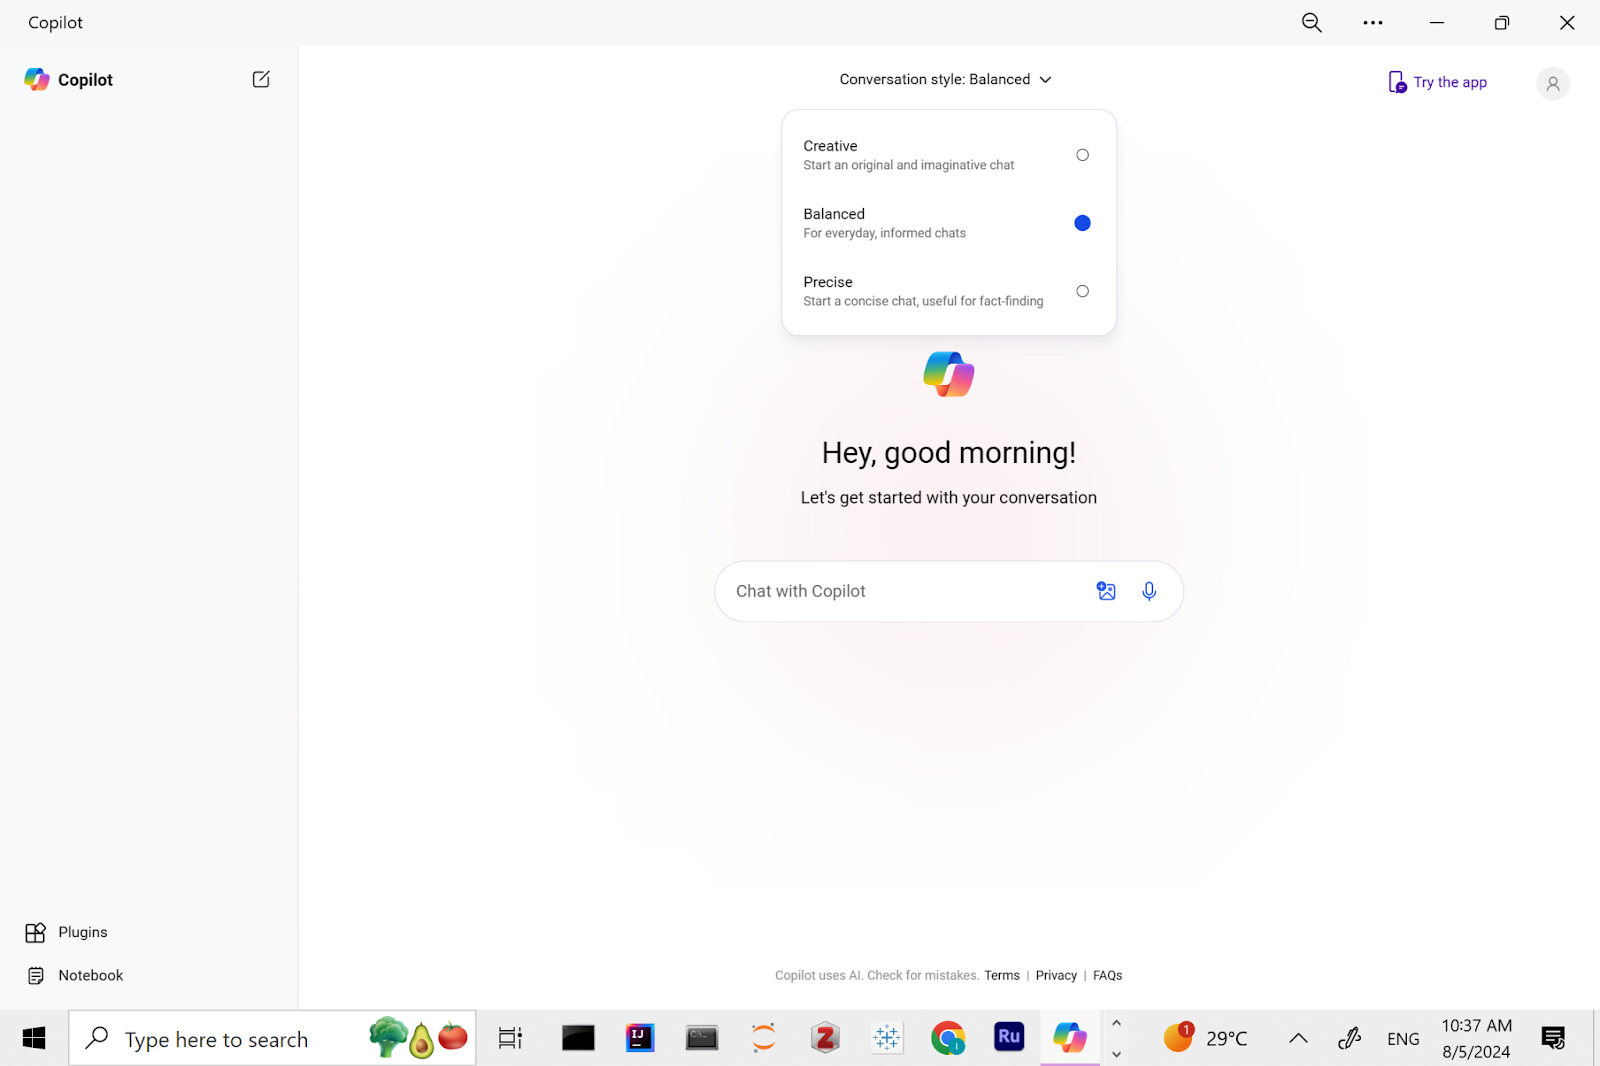Add an image using the image icon
The height and width of the screenshot is (1066, 1600).
1106,591
